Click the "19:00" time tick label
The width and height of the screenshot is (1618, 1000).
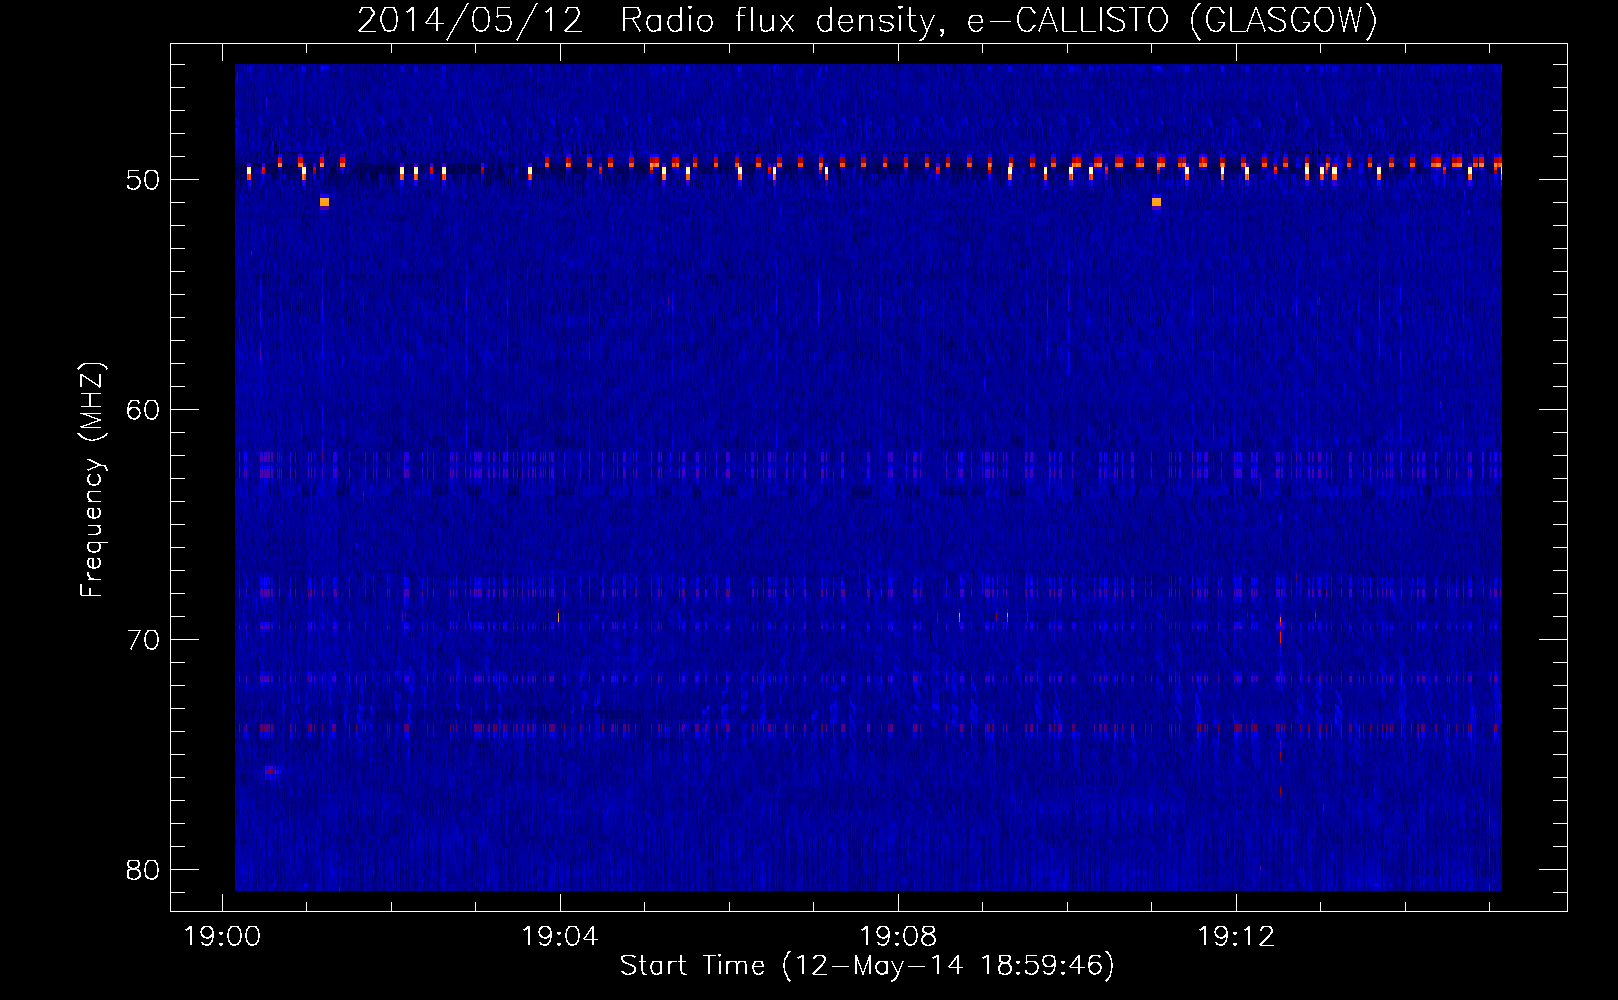(222, 937)
